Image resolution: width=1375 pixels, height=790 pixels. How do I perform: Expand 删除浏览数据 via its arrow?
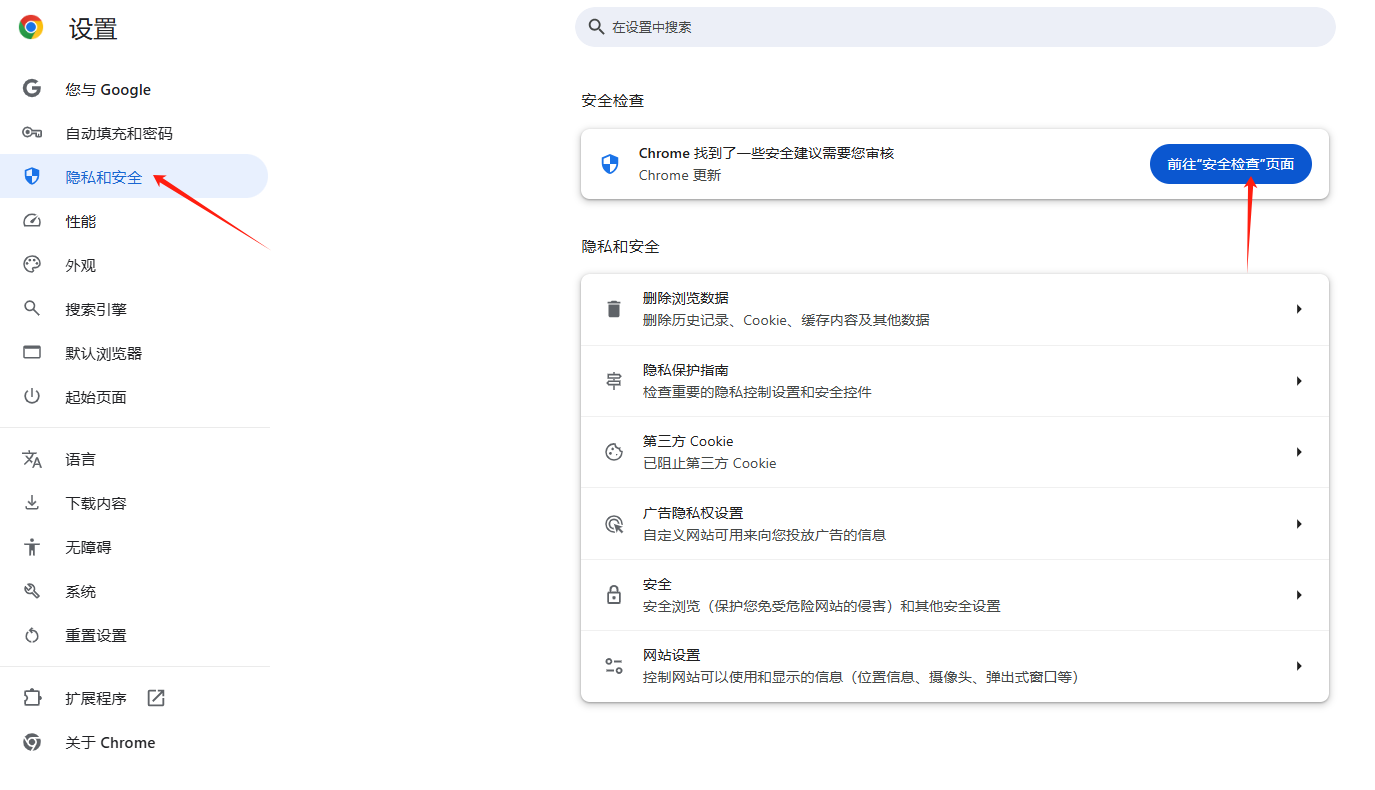(1299, 309)
